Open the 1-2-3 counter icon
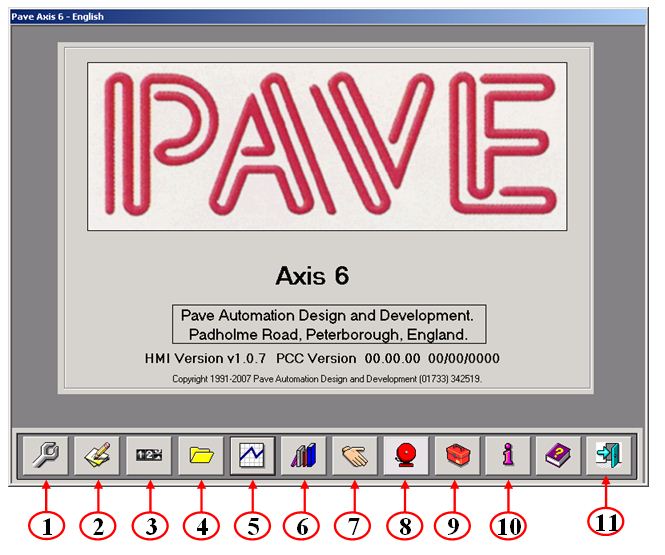The image size is (665, 555). (149, 456)
